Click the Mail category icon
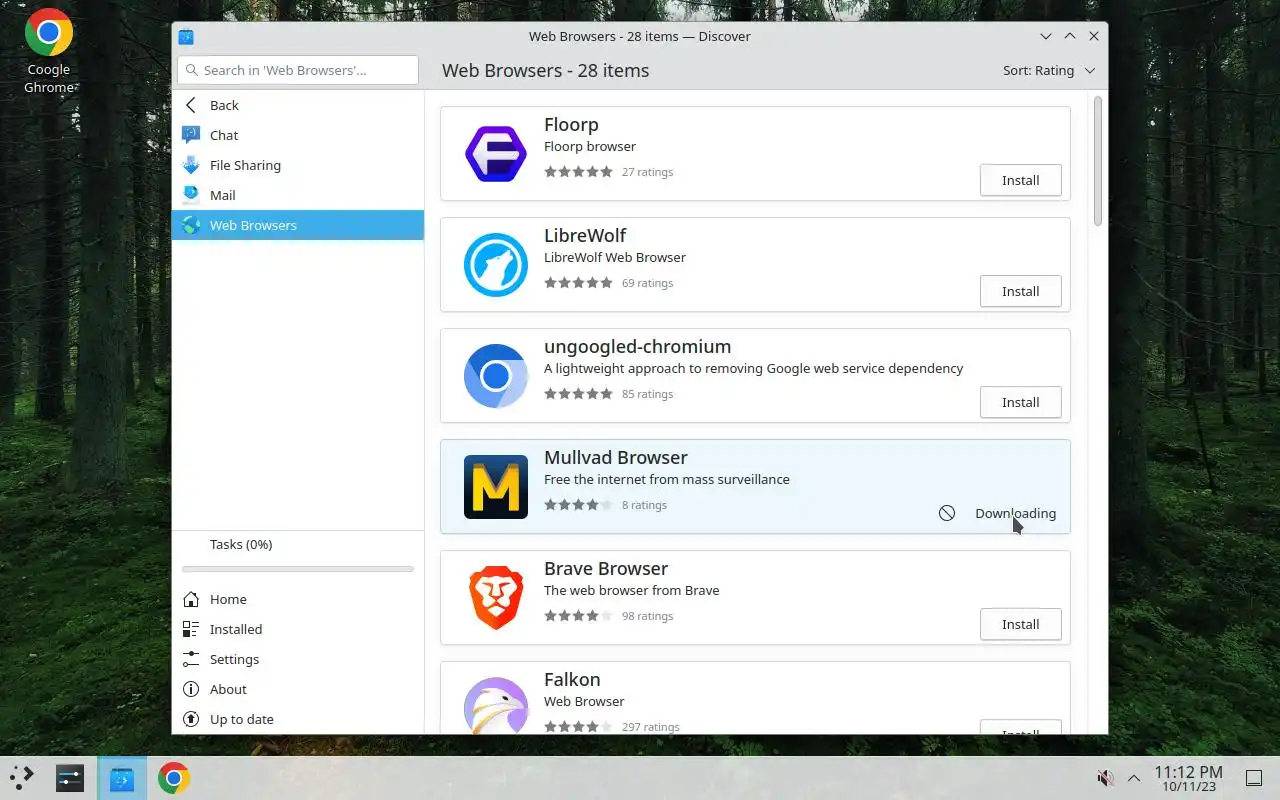Image resolution: width=1280 pixels, height=800 pixels. click(191, 195)
